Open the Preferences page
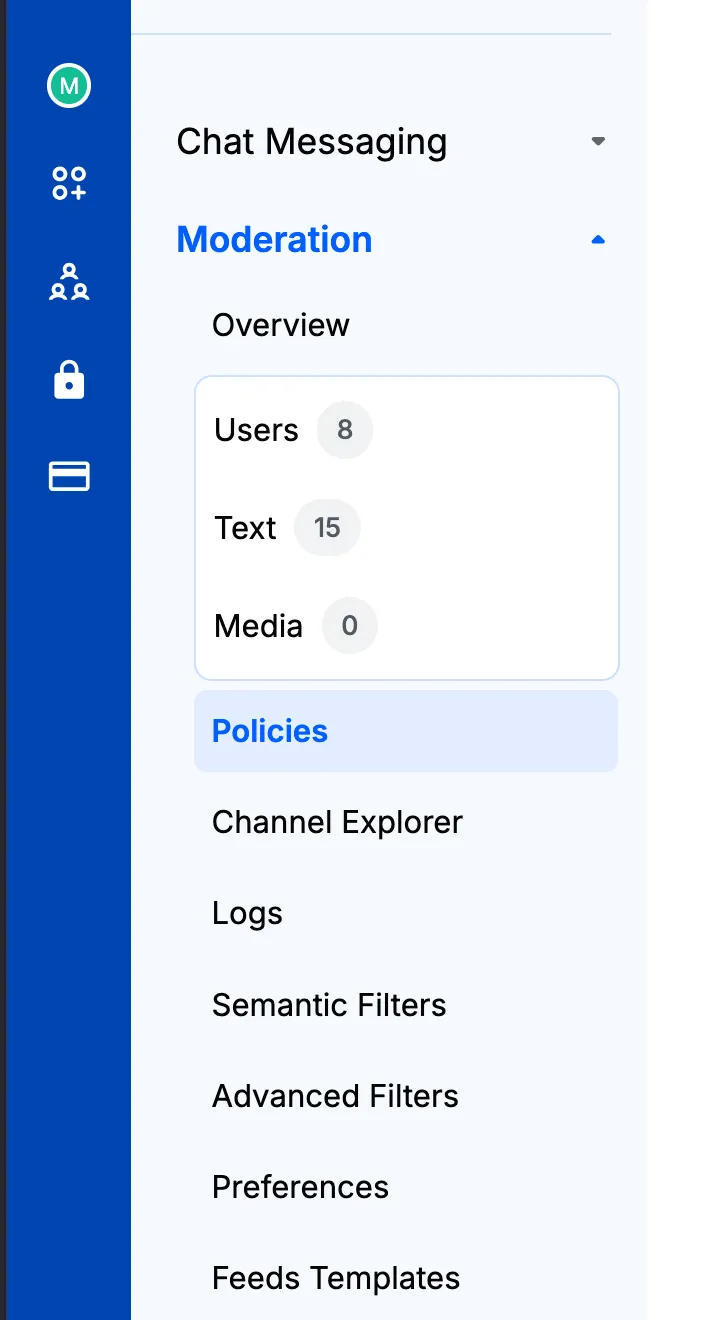This screenshot has width=724, height=1320. tap(300, 1187)
